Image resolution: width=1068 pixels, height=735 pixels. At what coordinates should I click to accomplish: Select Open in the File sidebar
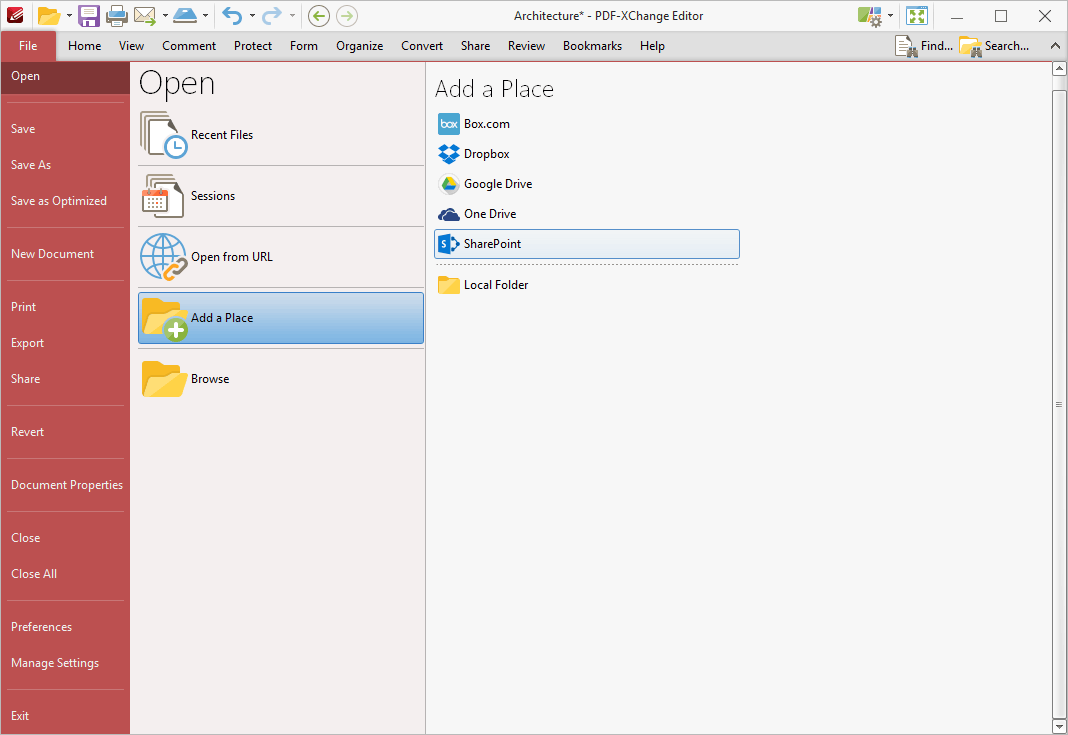[65, 76]
